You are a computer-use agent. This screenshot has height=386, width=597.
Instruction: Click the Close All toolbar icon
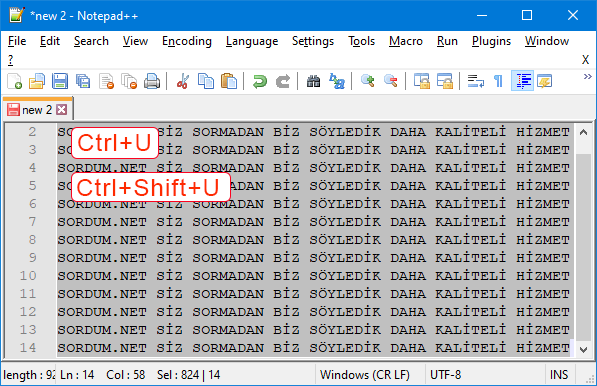point(129,81)
